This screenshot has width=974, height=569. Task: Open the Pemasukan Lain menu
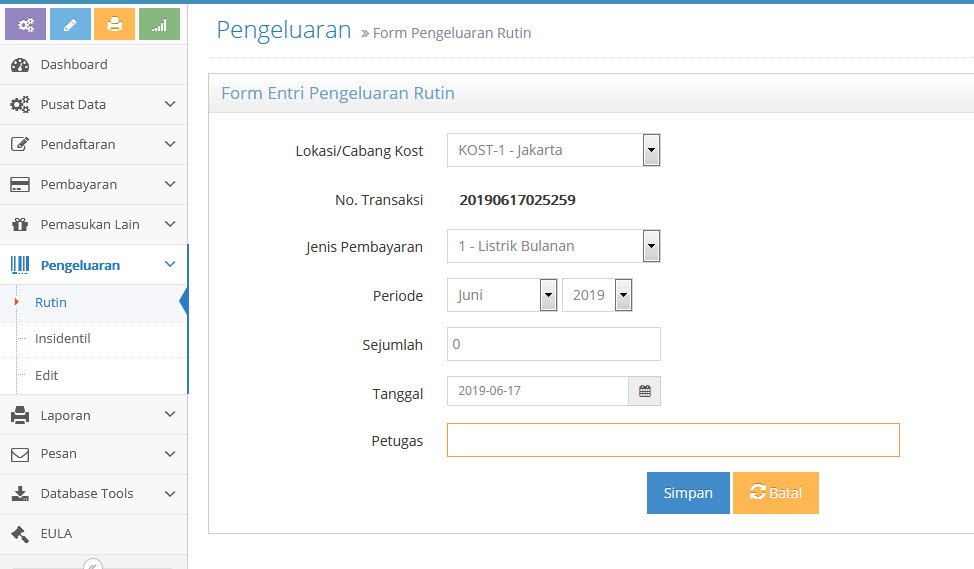point(93,224)
